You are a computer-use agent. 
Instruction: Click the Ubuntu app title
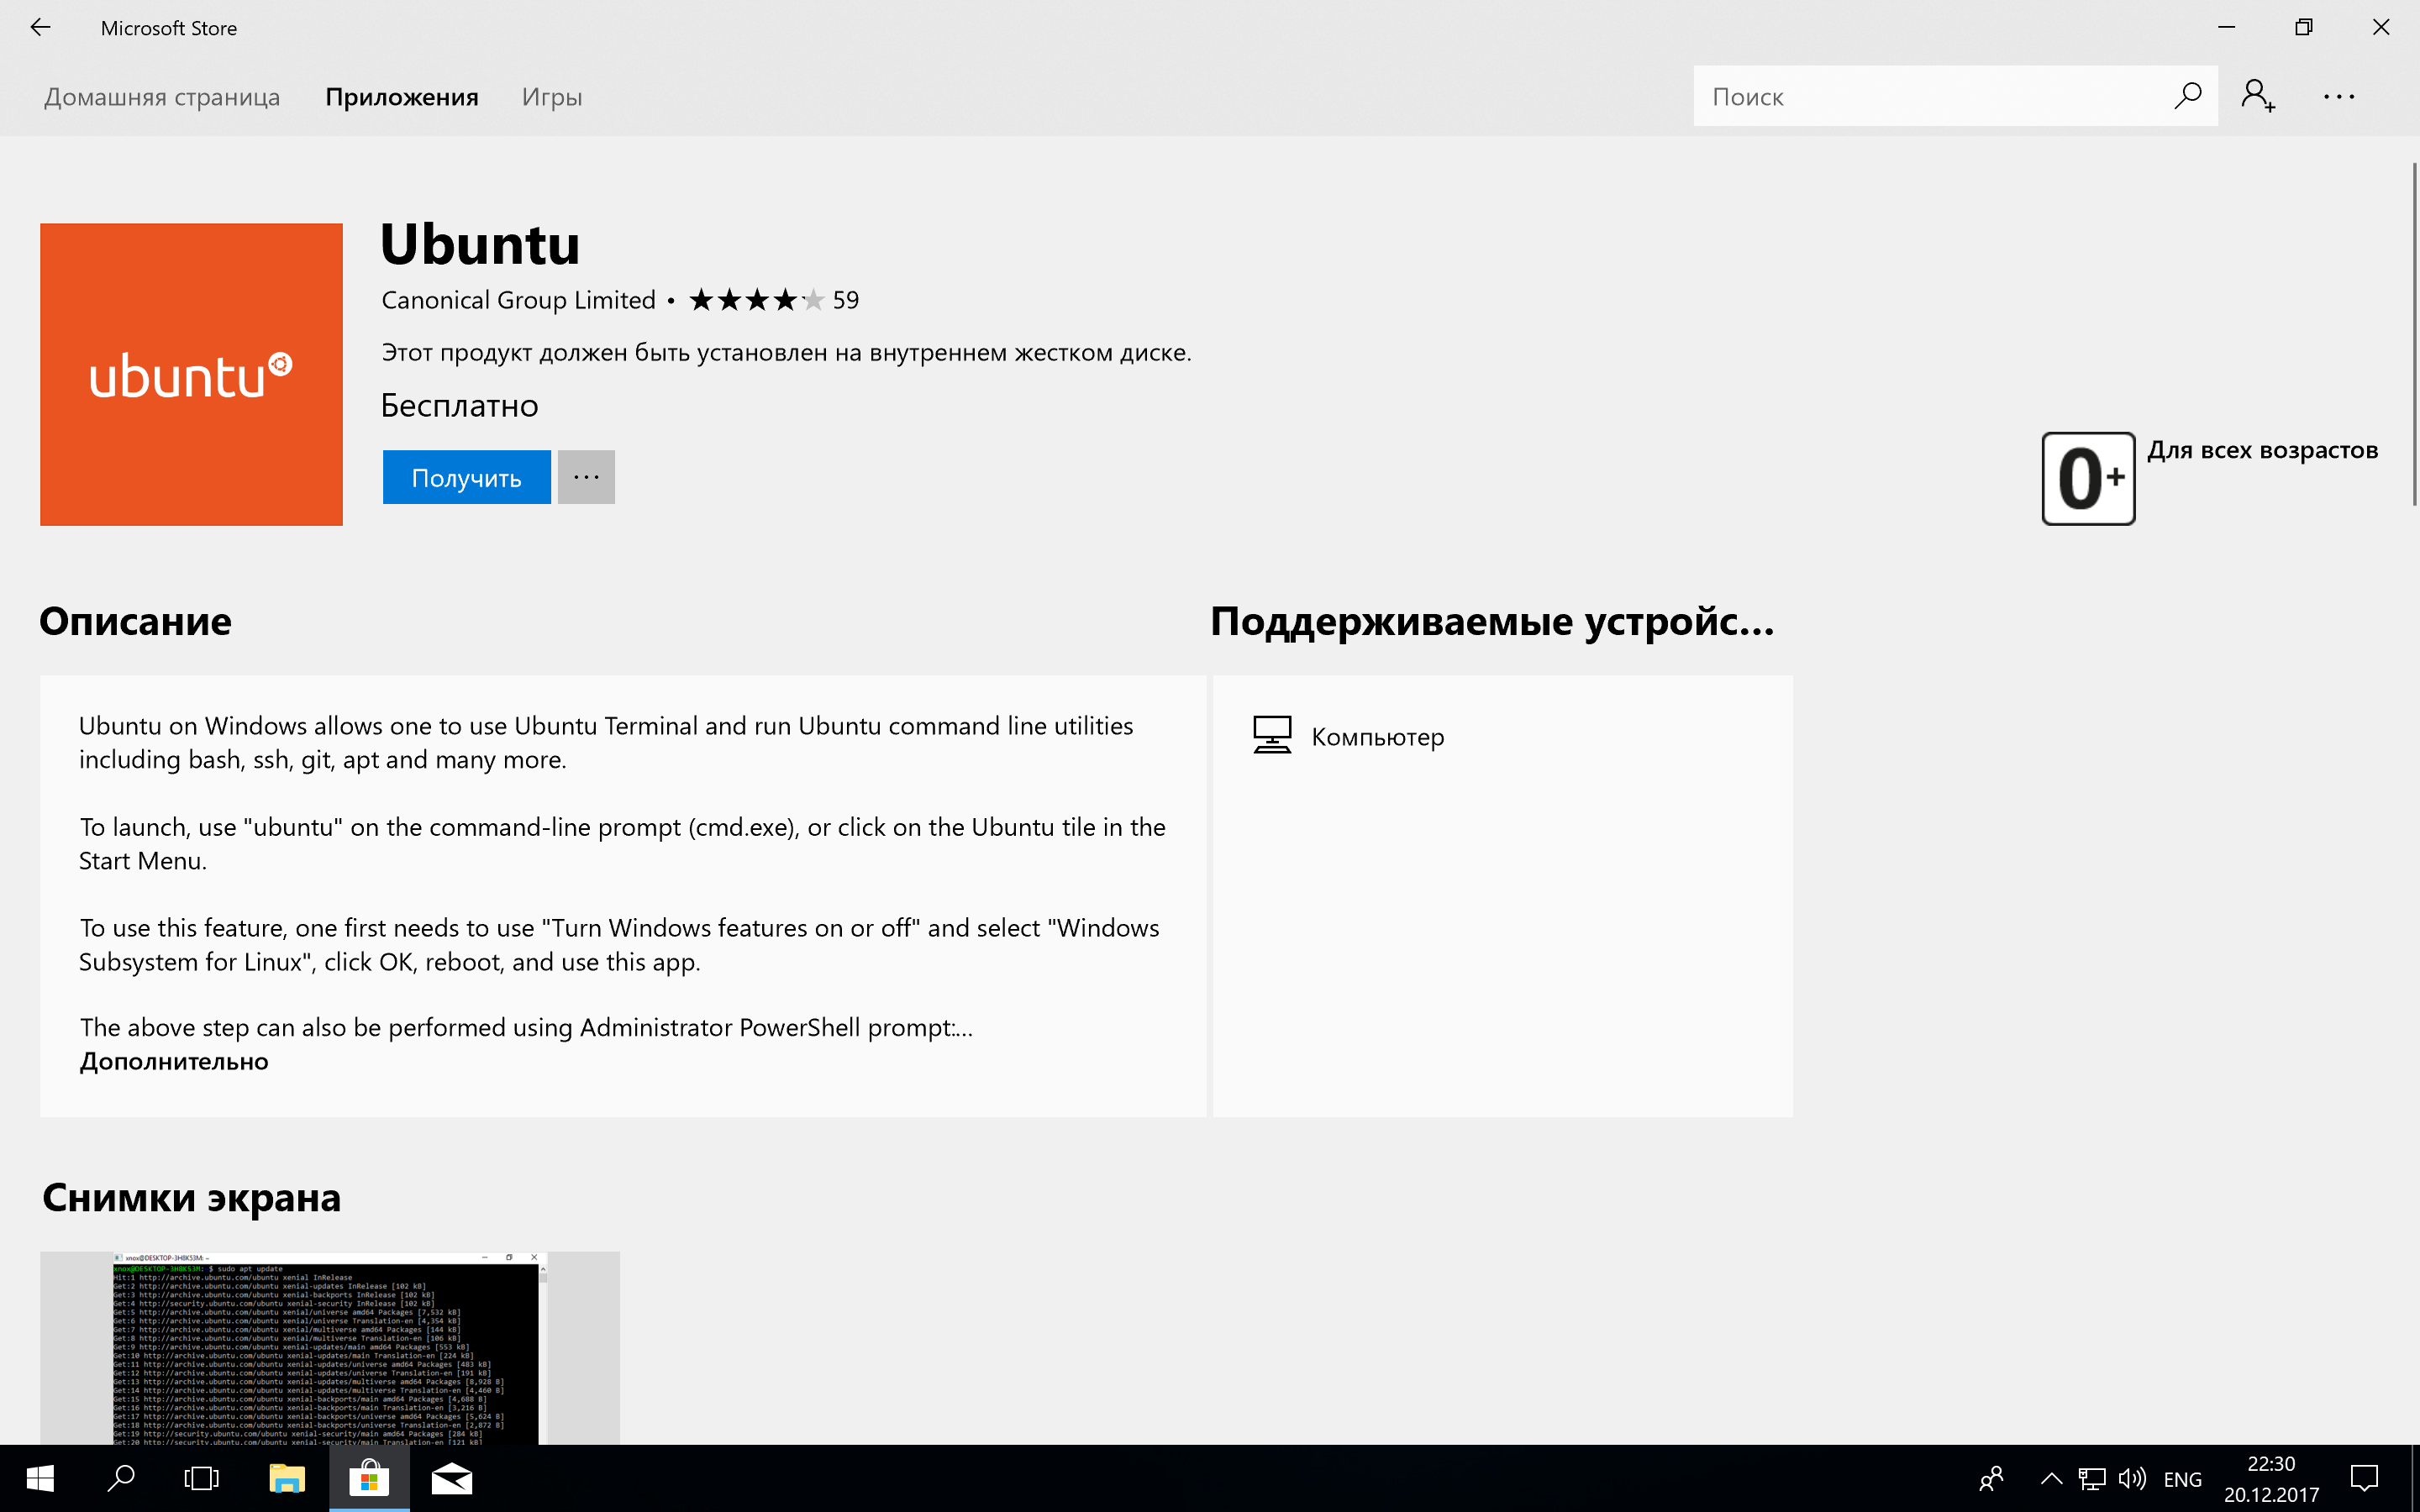[x=480, y=244]
